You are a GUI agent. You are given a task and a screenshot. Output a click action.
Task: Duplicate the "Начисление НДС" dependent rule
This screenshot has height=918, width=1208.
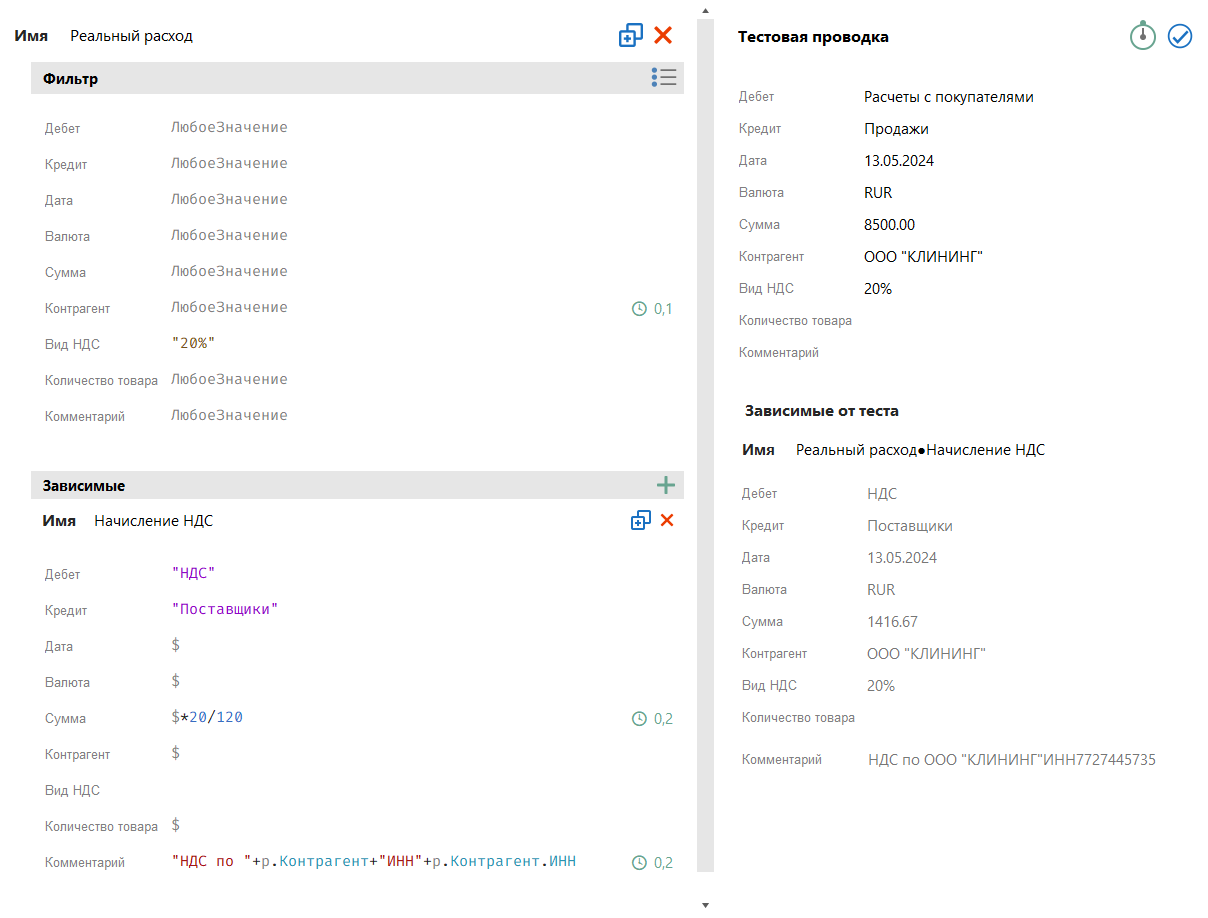pos(640,520)
